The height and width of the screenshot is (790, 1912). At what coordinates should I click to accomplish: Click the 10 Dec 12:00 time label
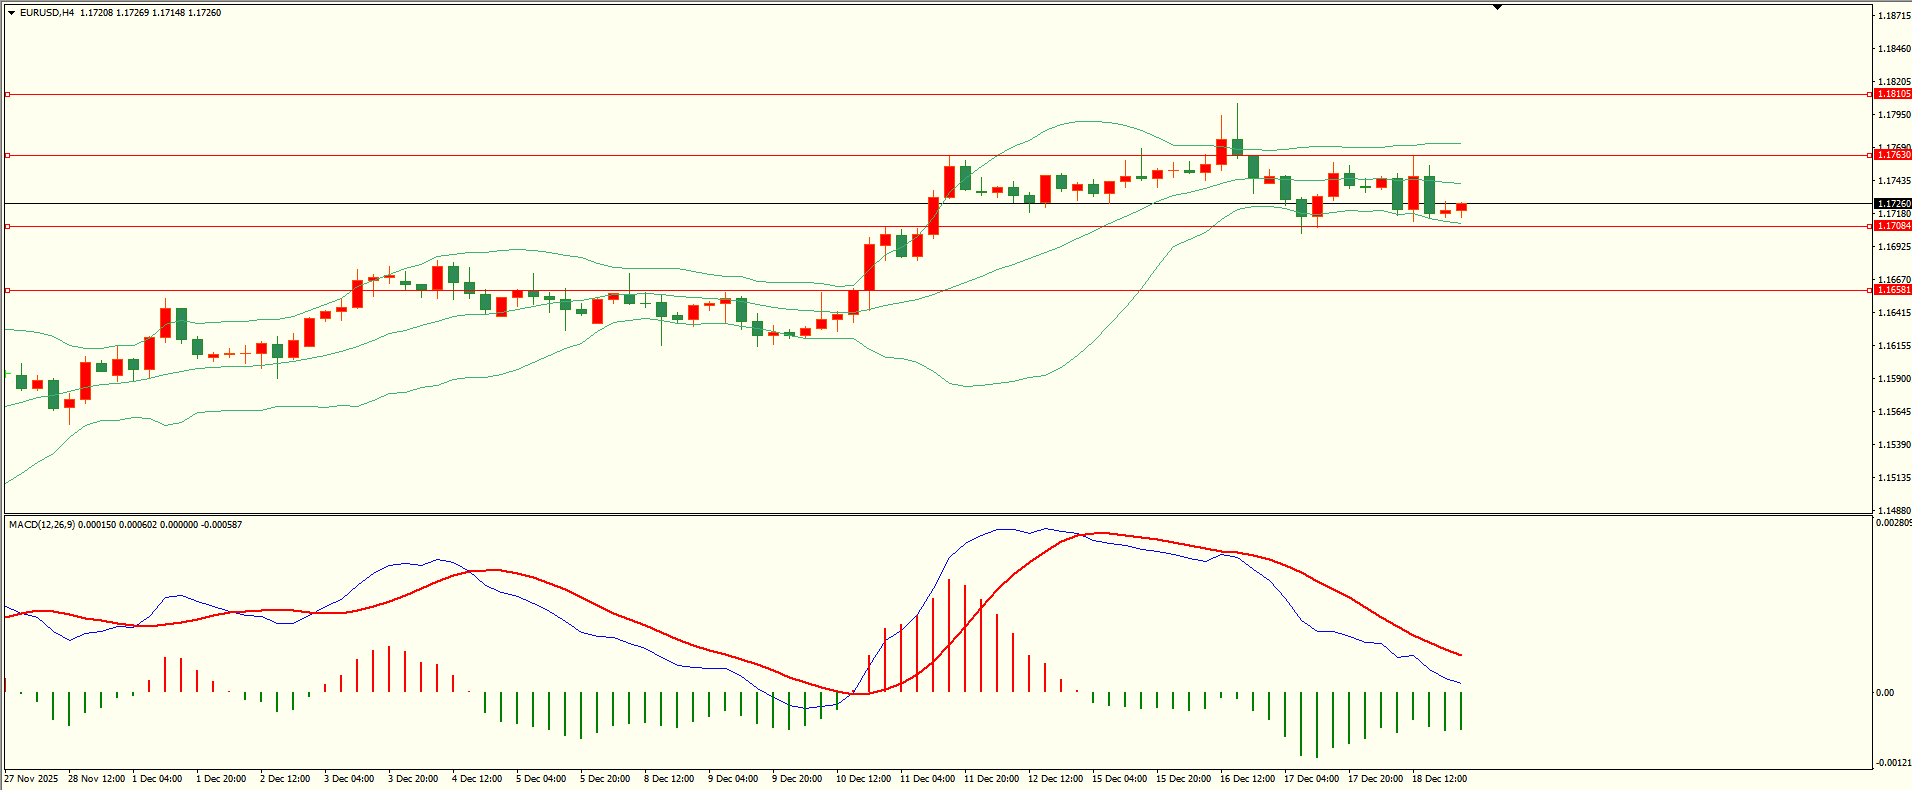coord(863,779)
